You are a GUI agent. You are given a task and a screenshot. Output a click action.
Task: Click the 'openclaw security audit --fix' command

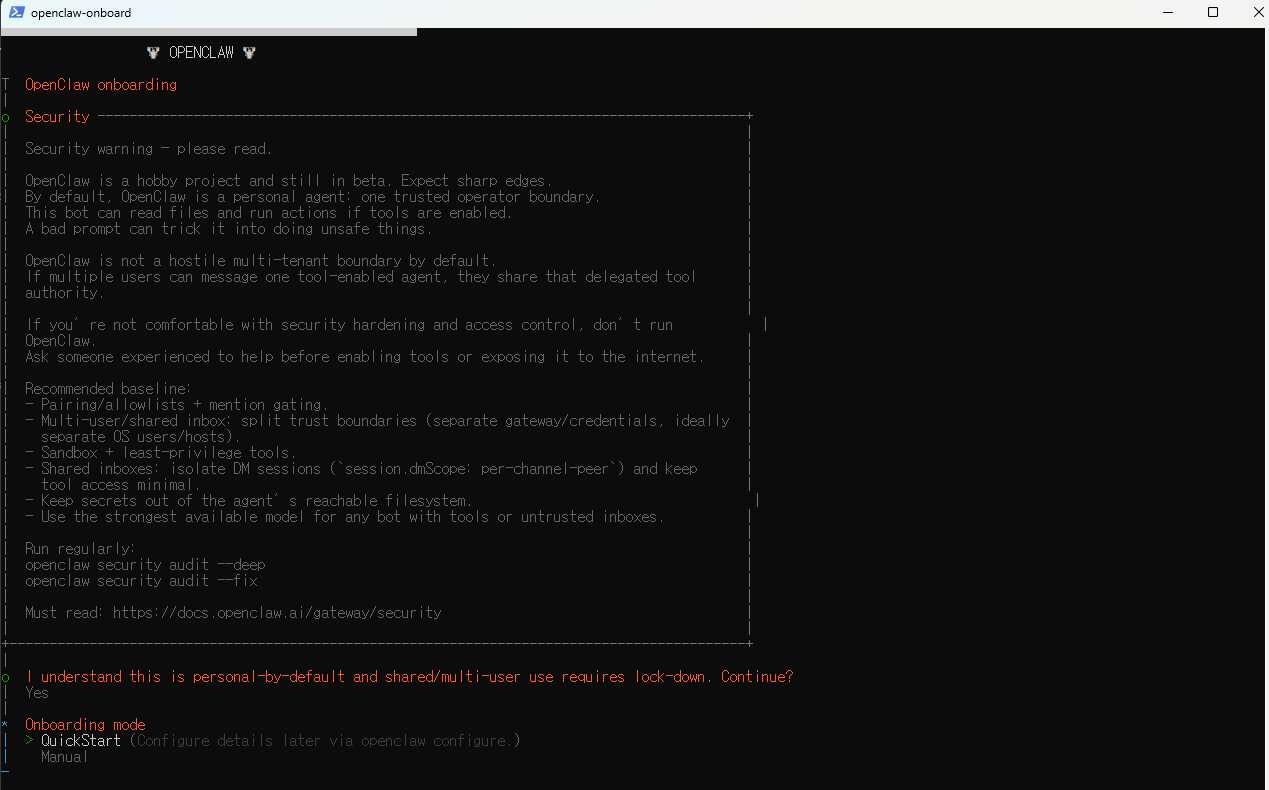(x=141, y=581)
